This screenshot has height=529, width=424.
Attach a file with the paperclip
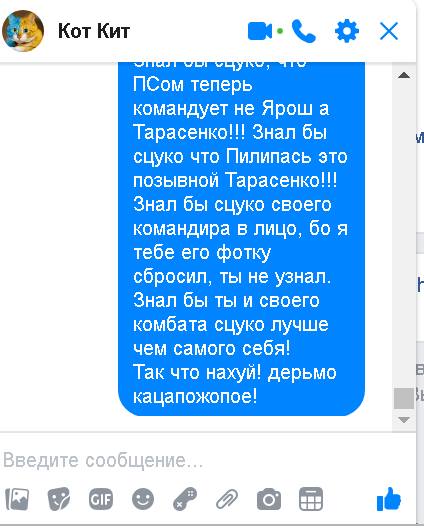click(227, 499)
